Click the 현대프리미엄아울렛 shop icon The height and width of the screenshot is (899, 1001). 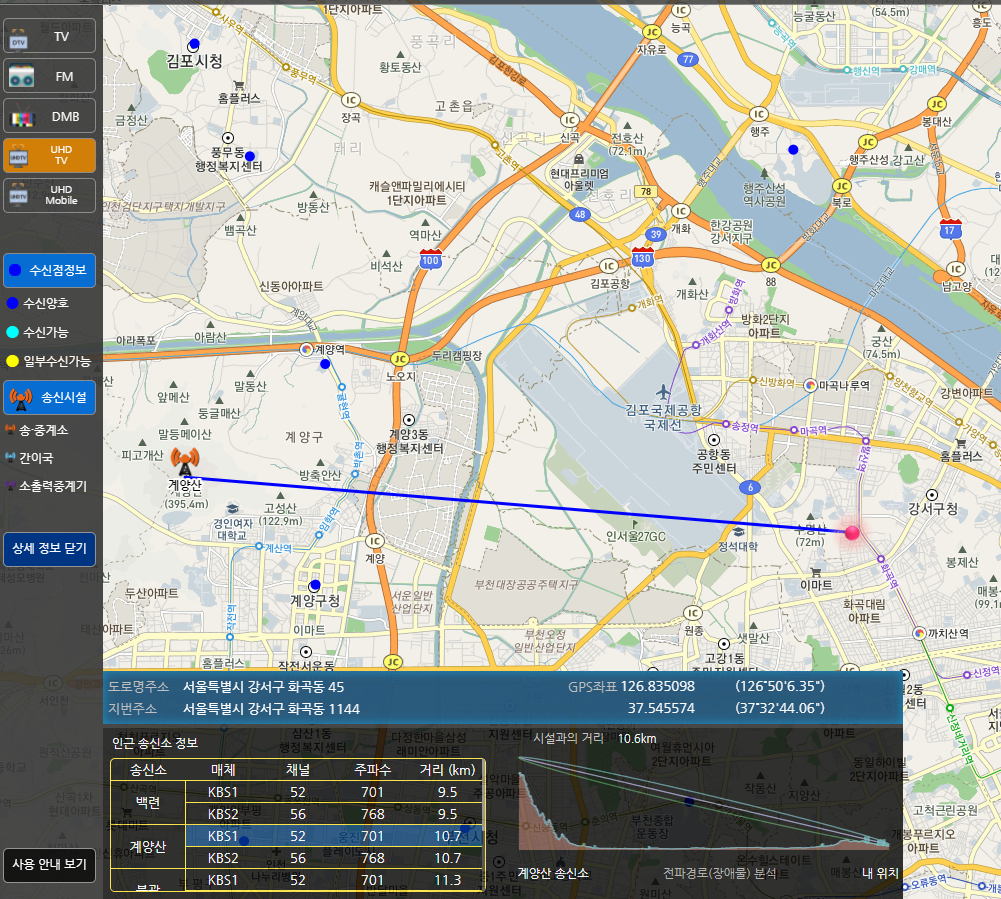click(x=579, y=158)
